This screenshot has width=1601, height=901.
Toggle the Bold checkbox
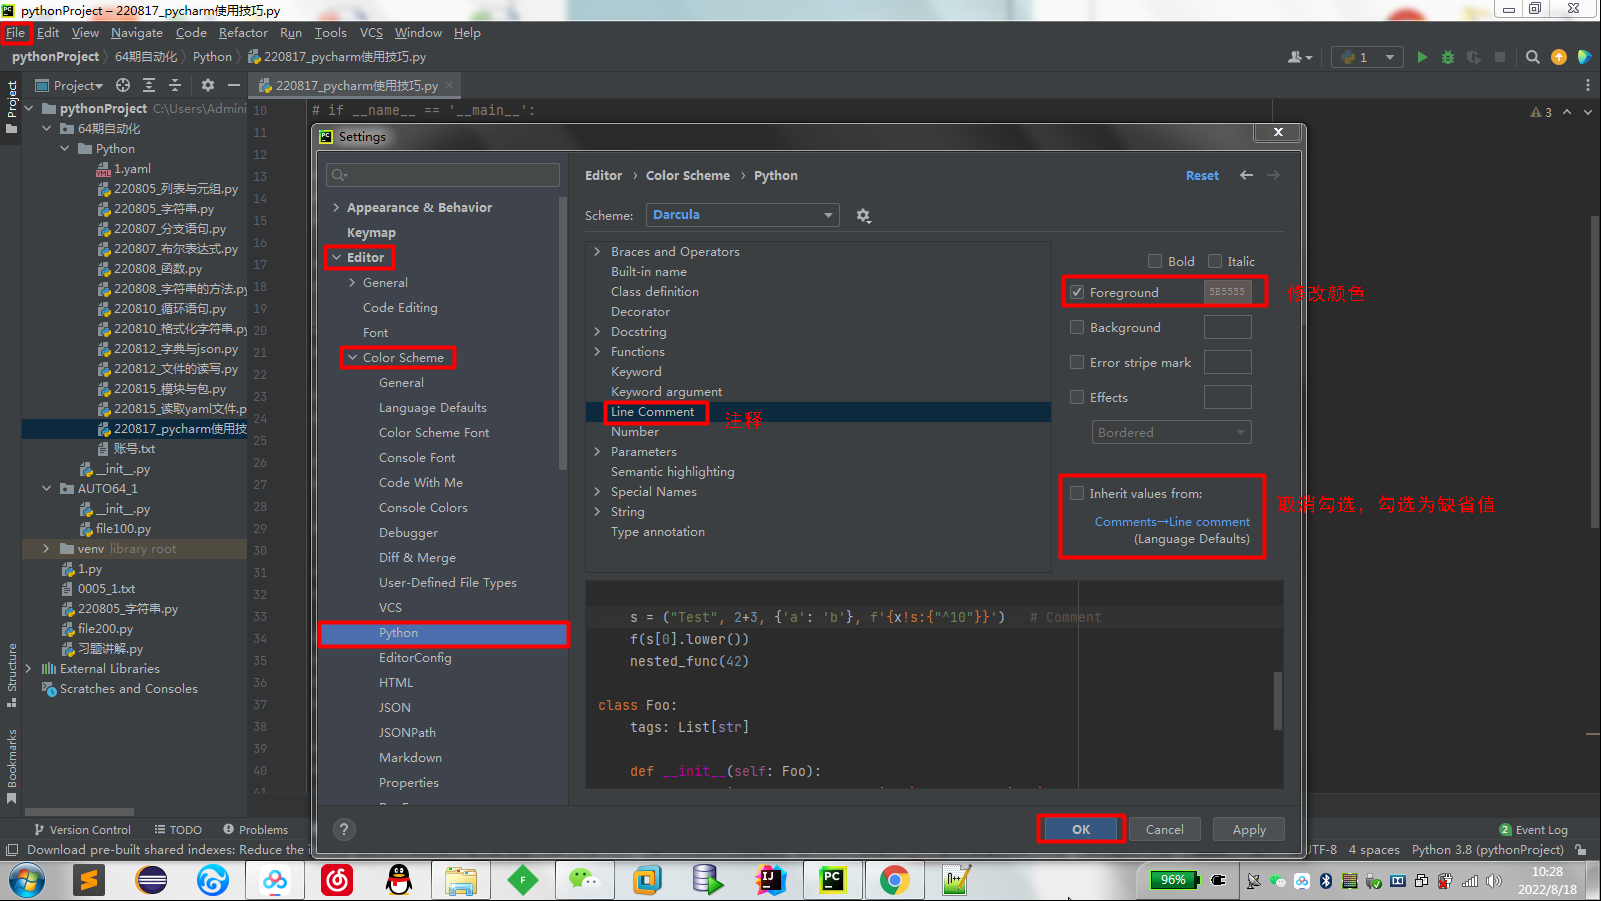coord(1155,261)
